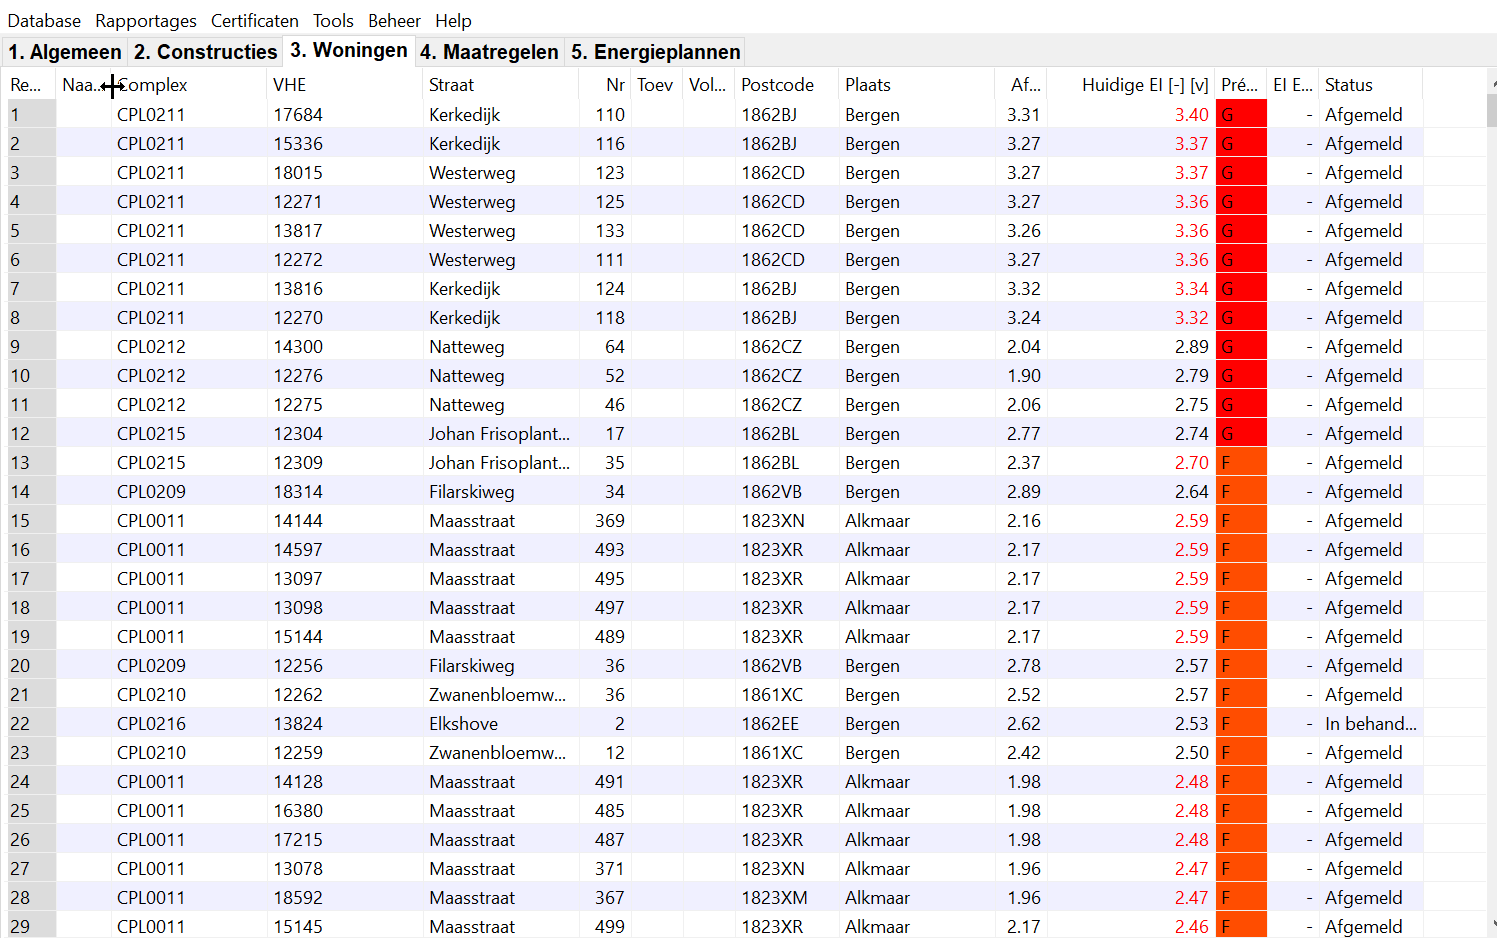Click postcode 1823XM

[774, 897]
